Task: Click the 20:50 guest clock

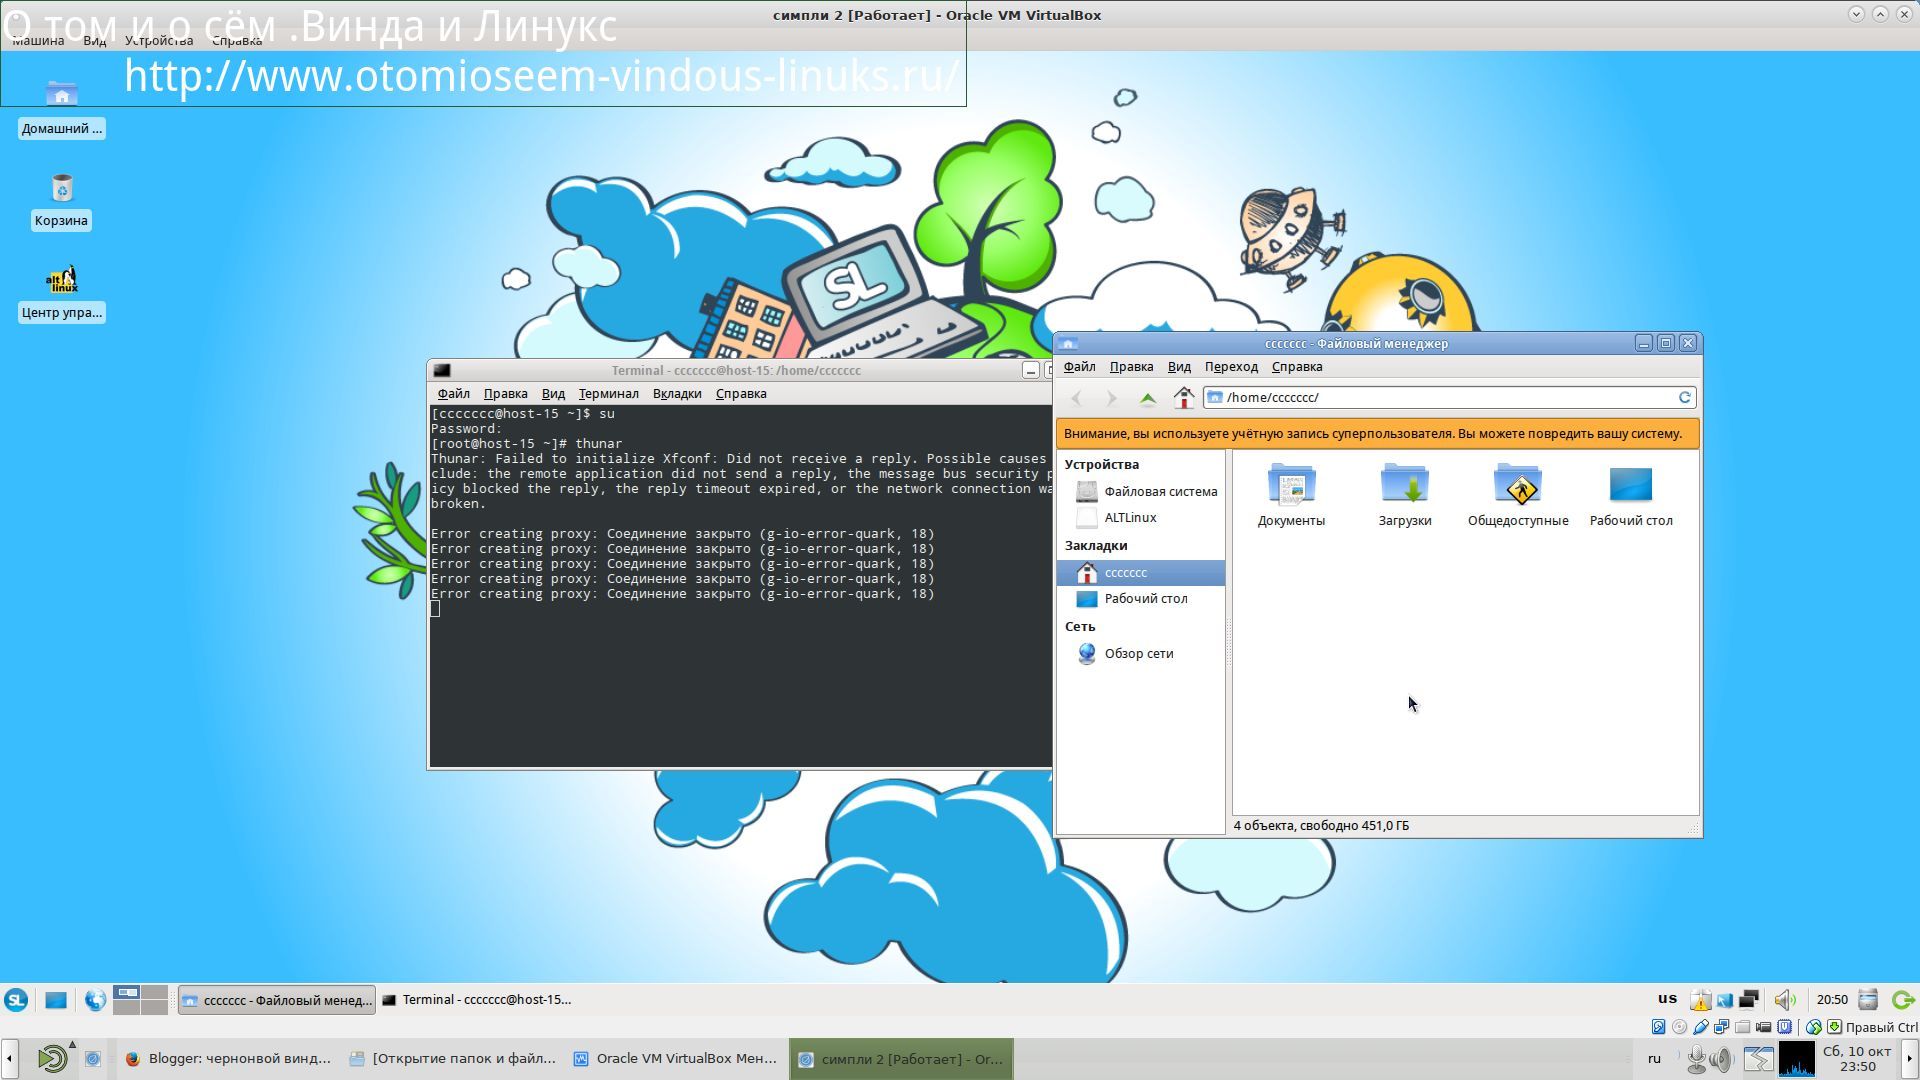Action: (1832, 1000)
